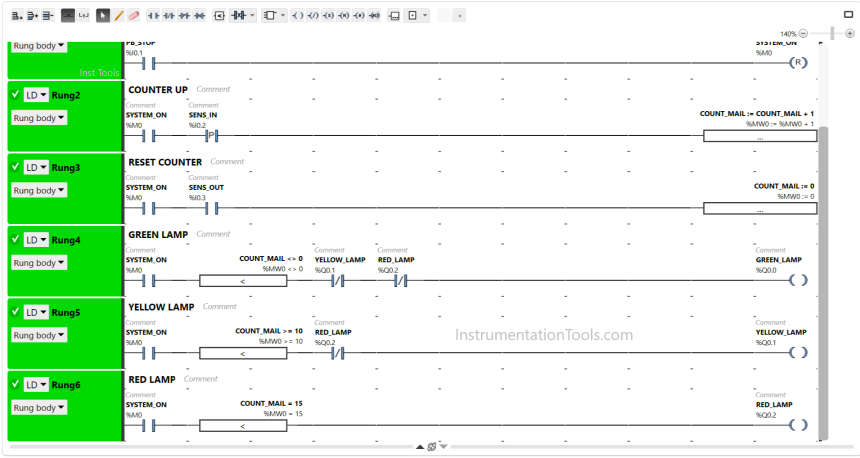The width and height of the screenshot is (860, 458).
Task: Select the RED_LAMP output coil in Rung6
Action: [798, 425]
